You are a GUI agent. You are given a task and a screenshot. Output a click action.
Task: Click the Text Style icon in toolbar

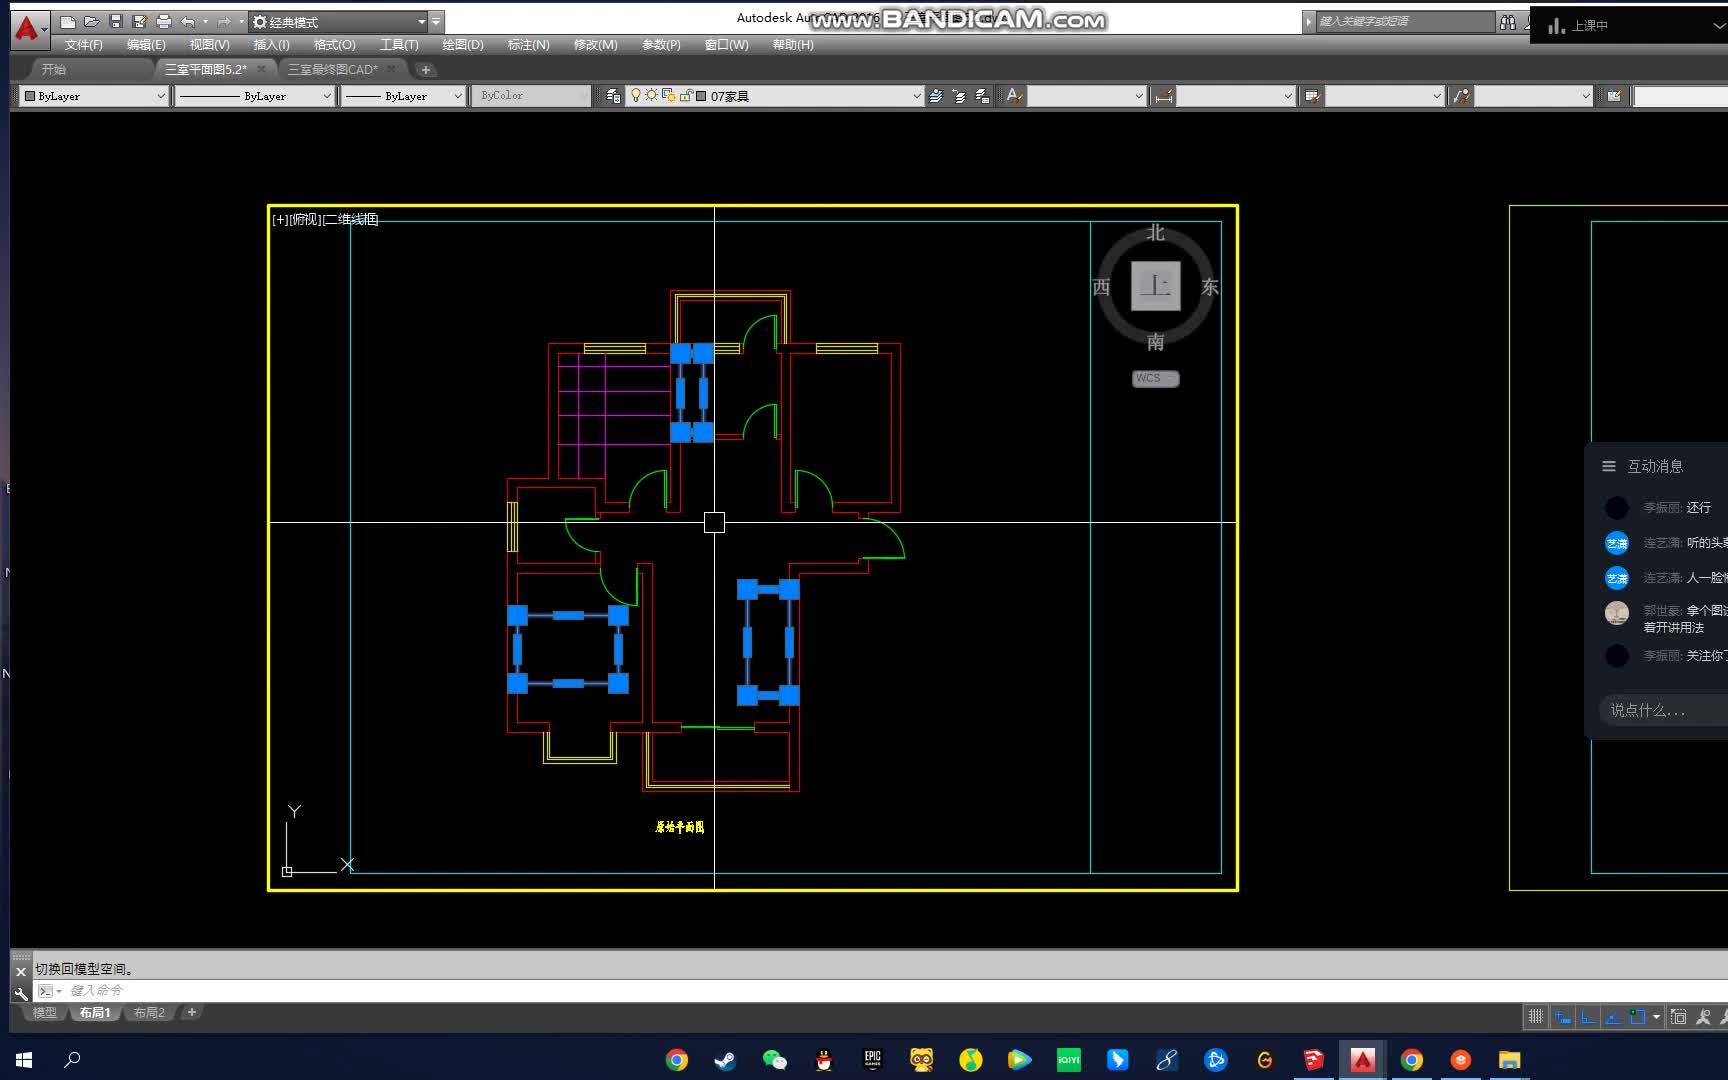(1013, 96)
